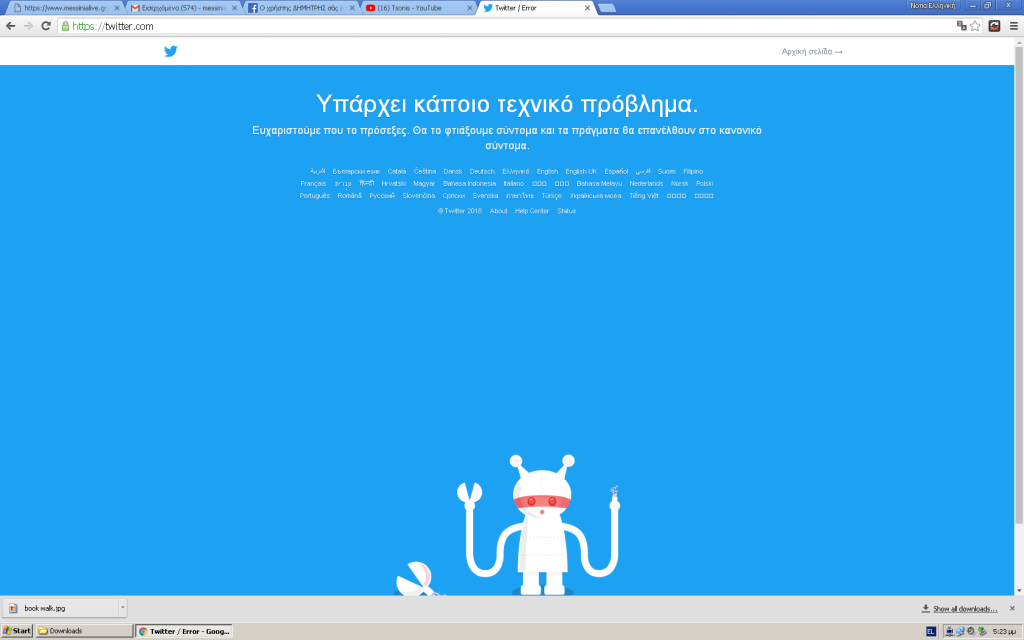Switch page language to Русский
1024x640 pixels.
(382, 196)
